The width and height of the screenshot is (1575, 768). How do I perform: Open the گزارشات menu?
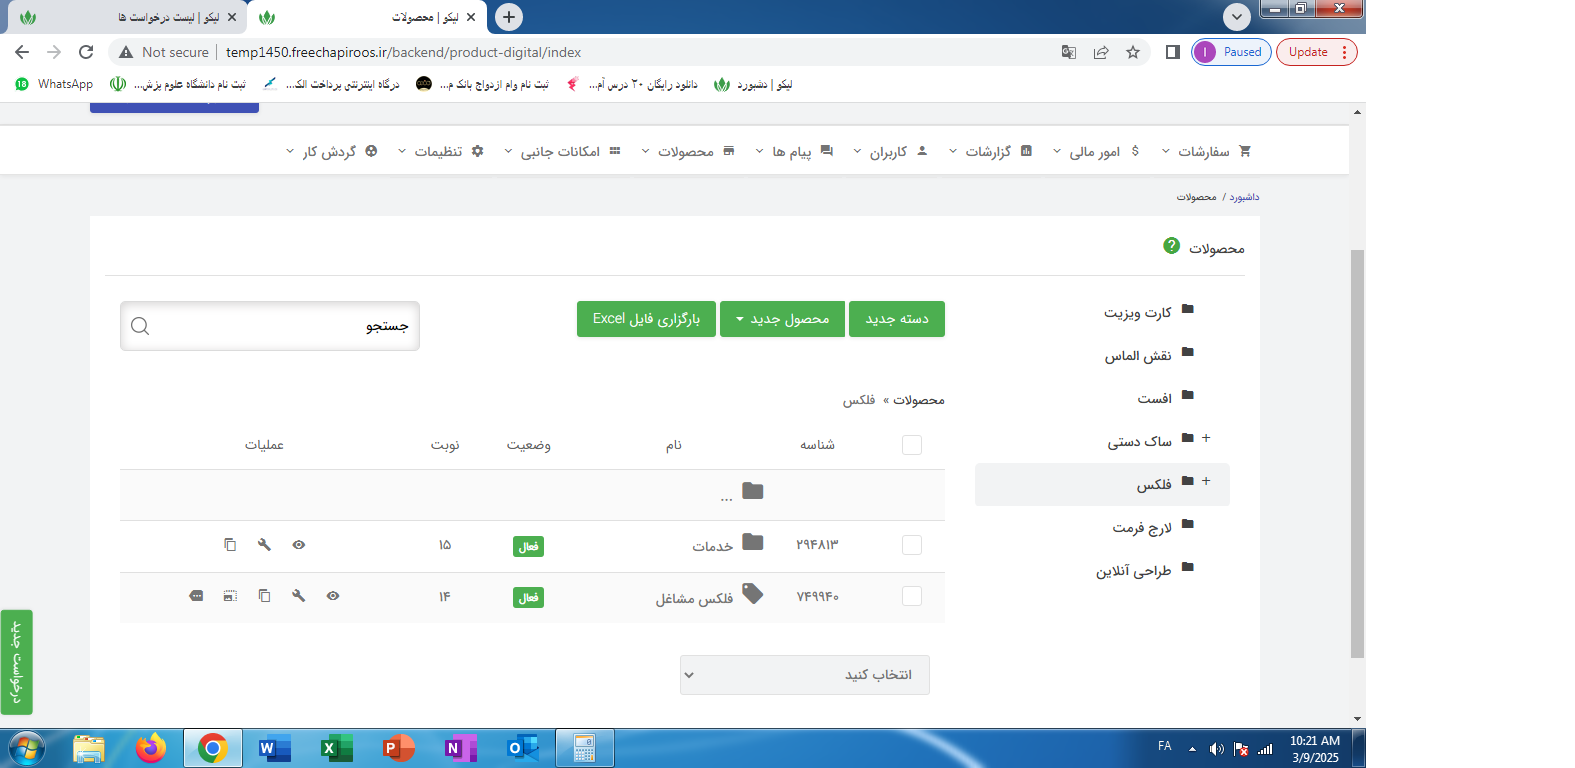pos(990,152)
